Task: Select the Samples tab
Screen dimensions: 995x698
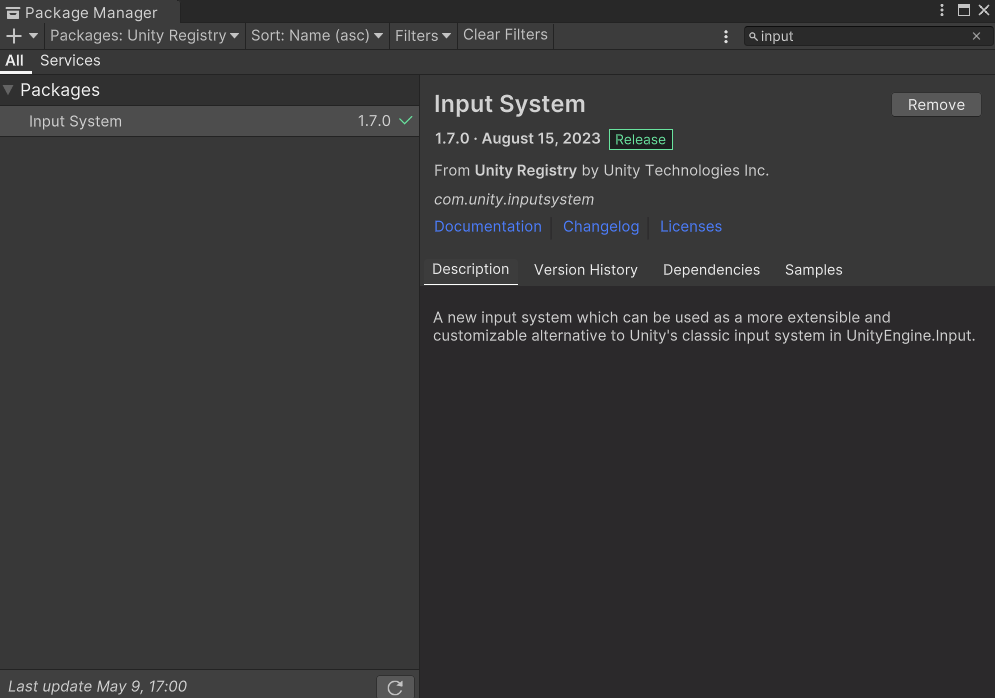Action: [x=814, y=270]
